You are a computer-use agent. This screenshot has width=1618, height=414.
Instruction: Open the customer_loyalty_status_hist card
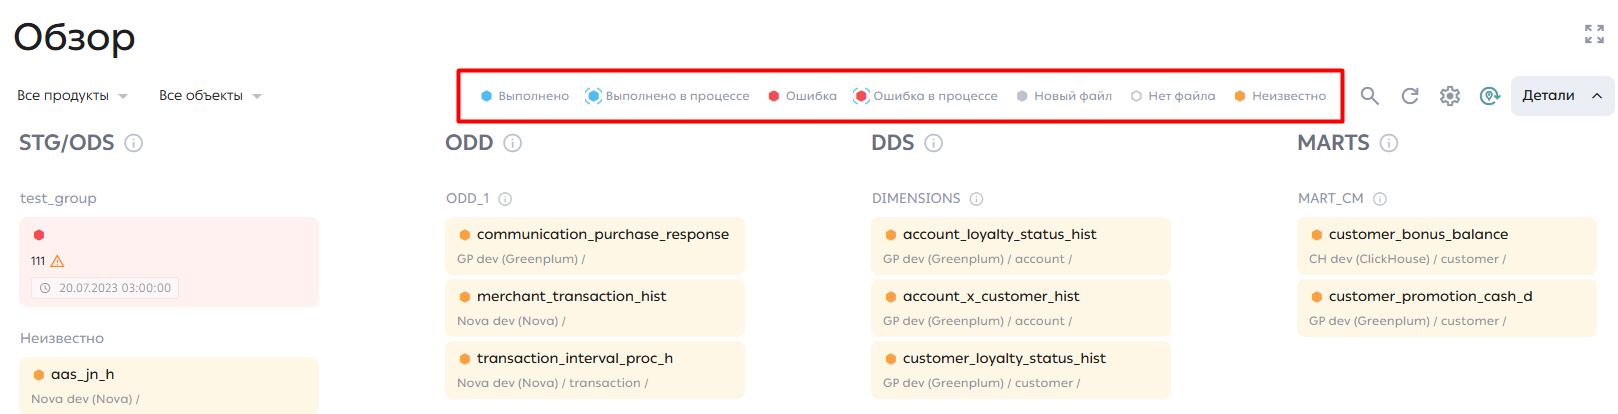pos(1021,370)
